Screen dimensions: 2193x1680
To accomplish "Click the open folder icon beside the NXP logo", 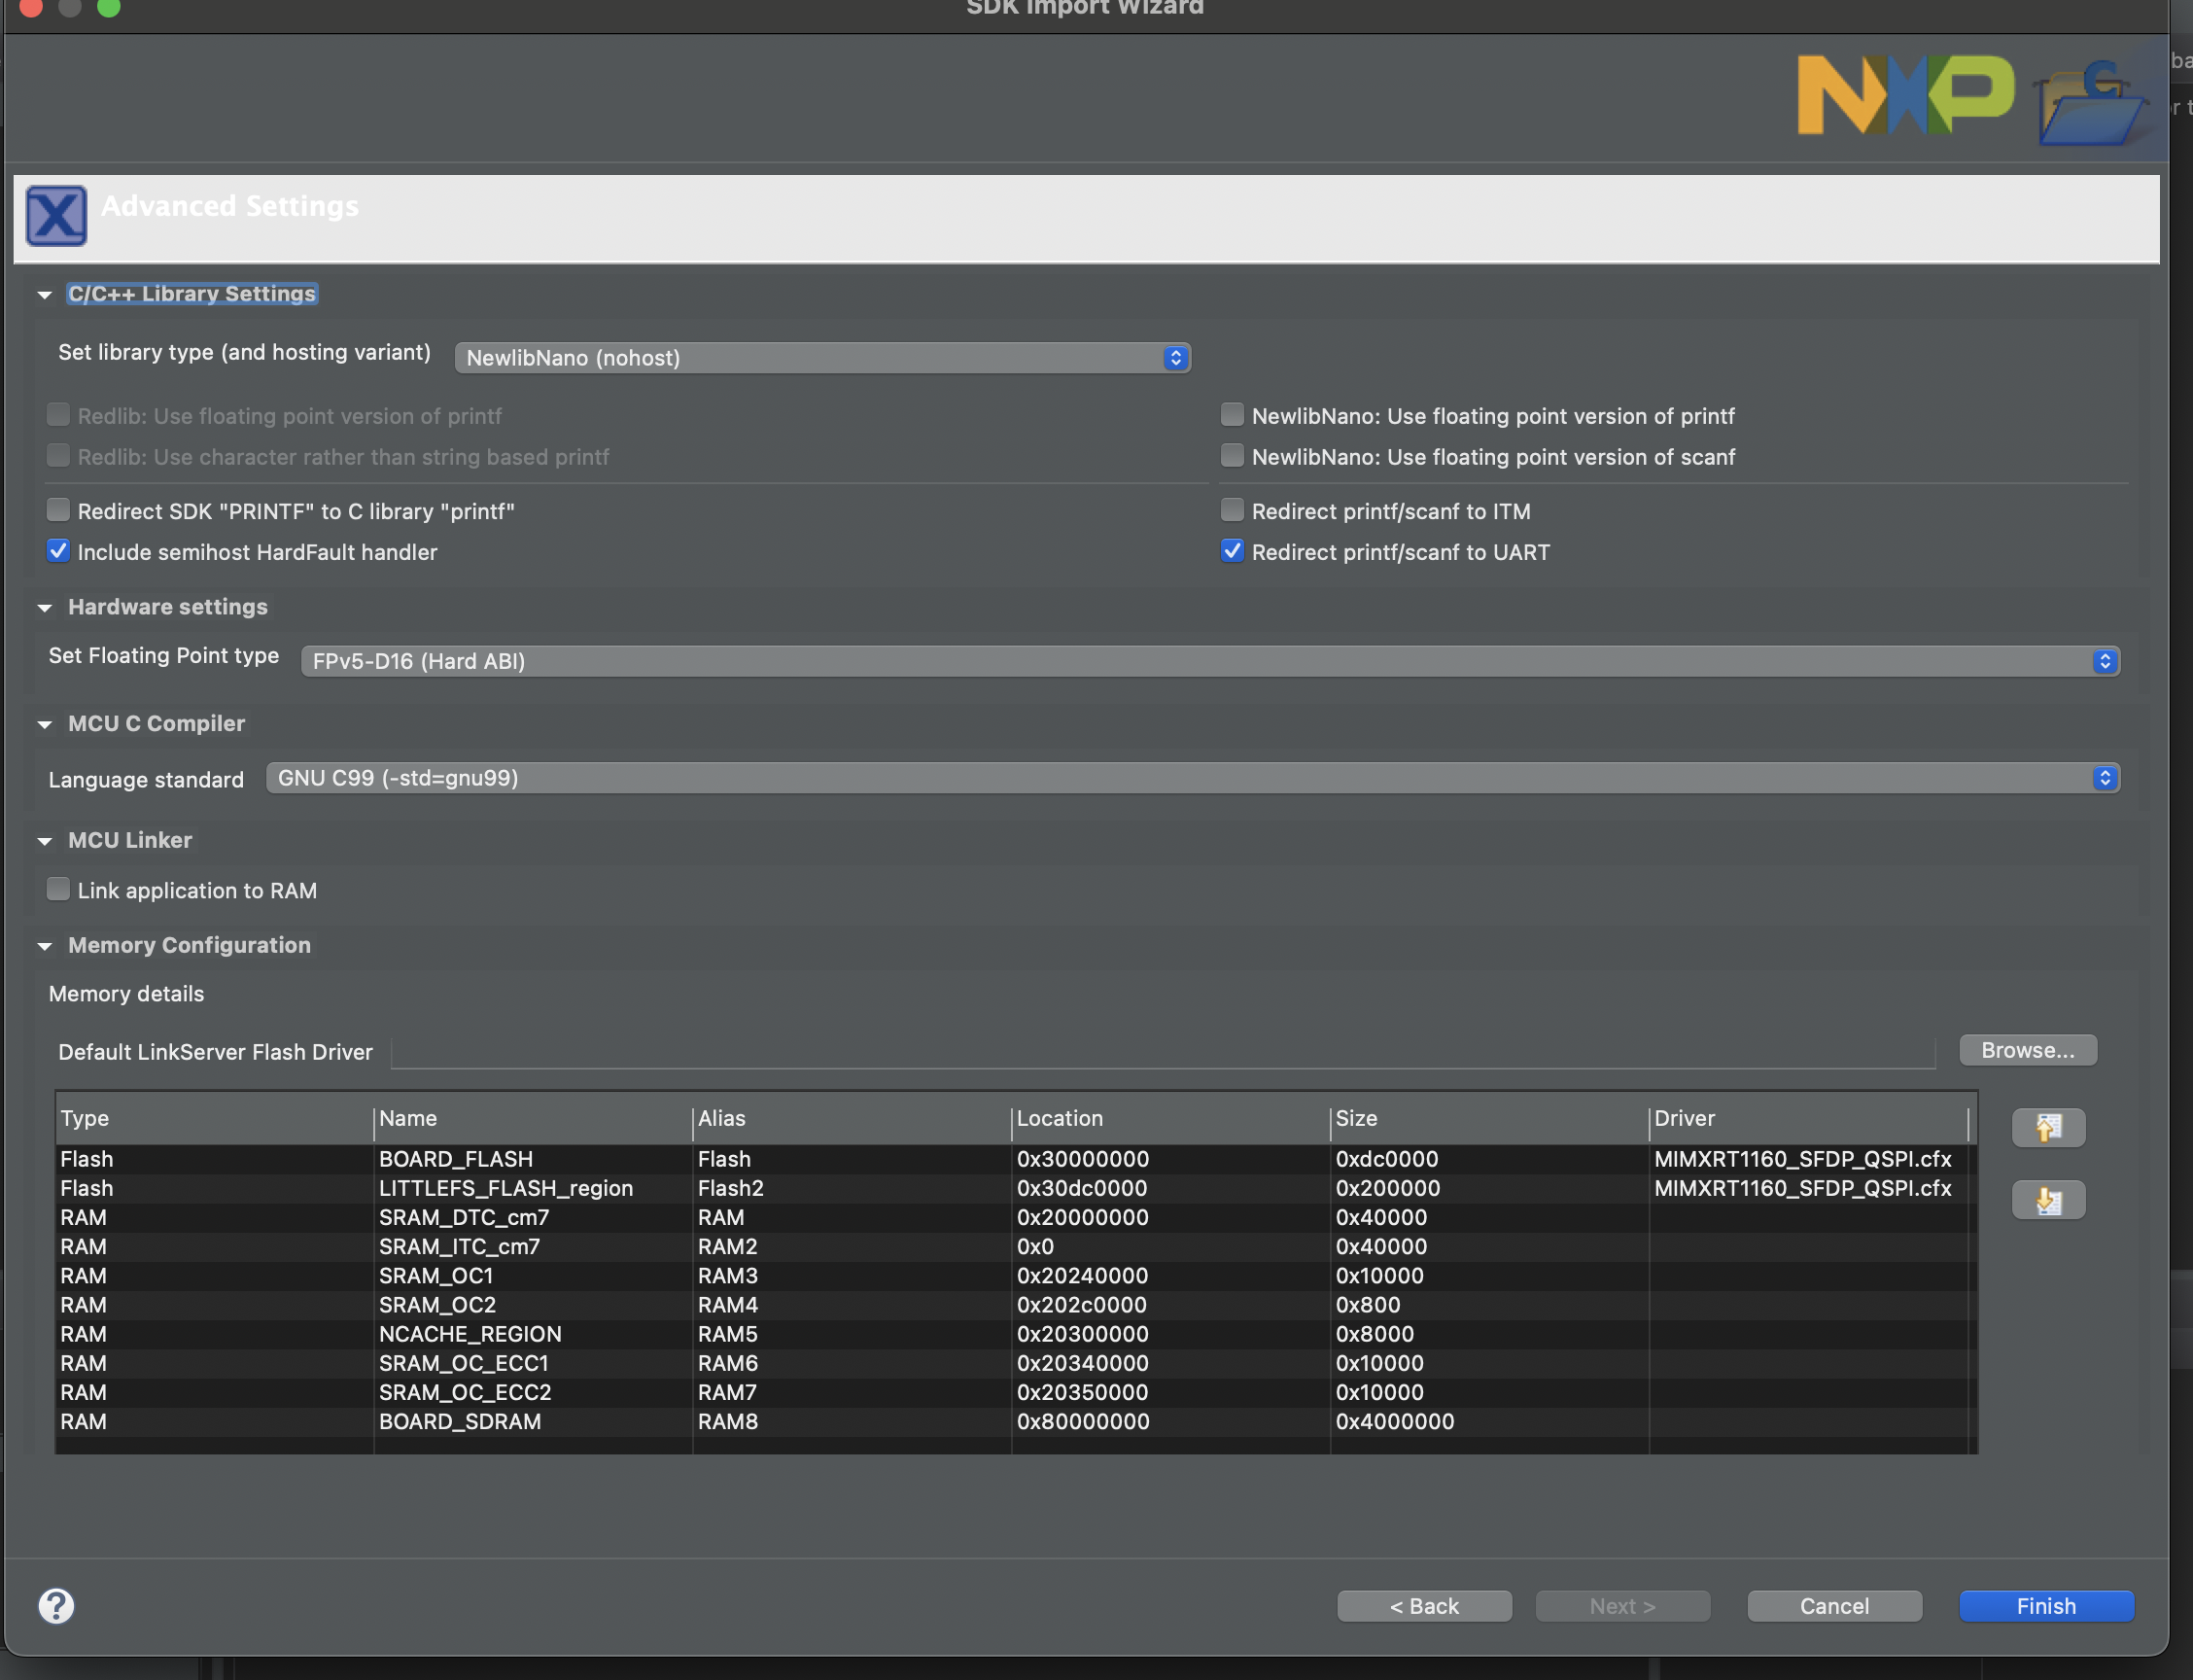I will click(2090, 100).
